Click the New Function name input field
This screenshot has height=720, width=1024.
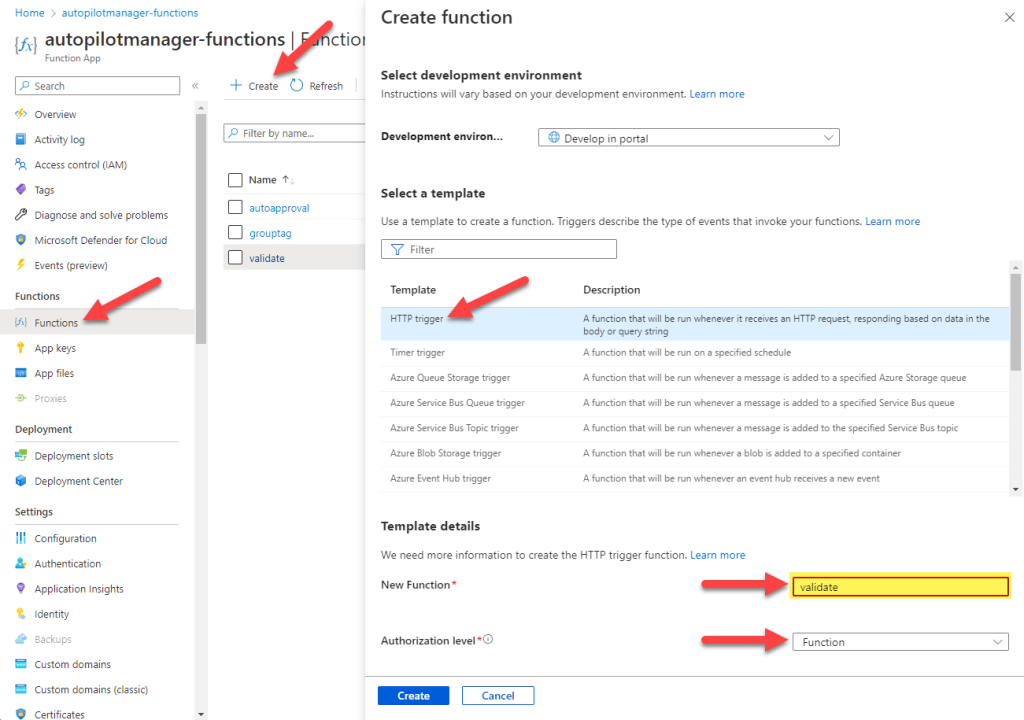click(x=899, y=586)
